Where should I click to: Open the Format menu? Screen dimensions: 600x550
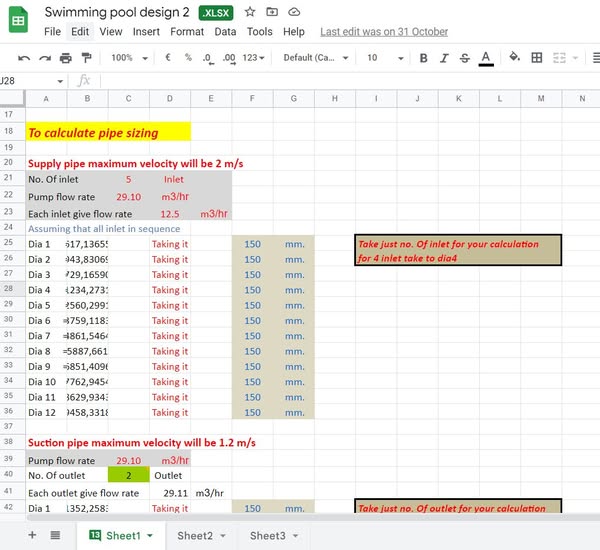click(x=187, y=32)
